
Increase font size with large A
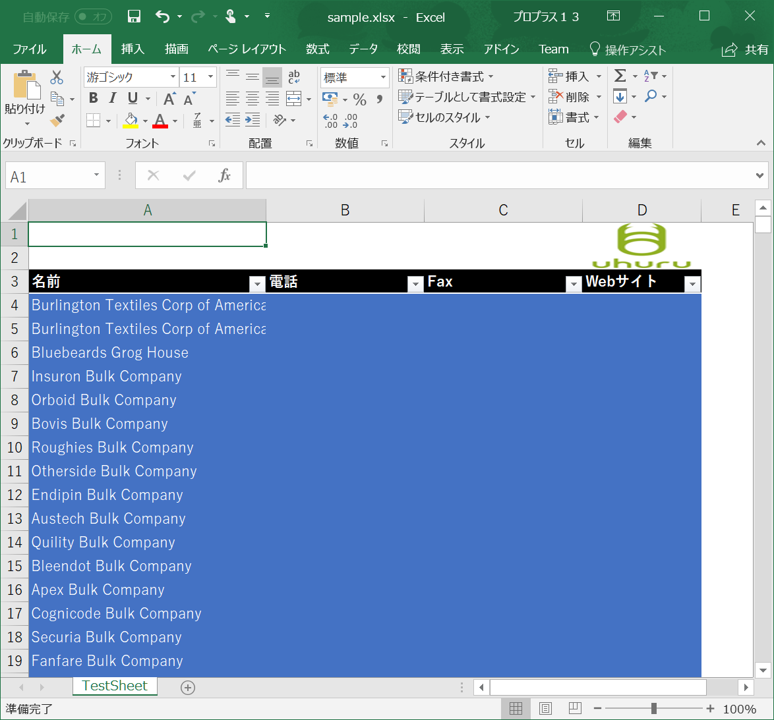click(x=169, y=99)
